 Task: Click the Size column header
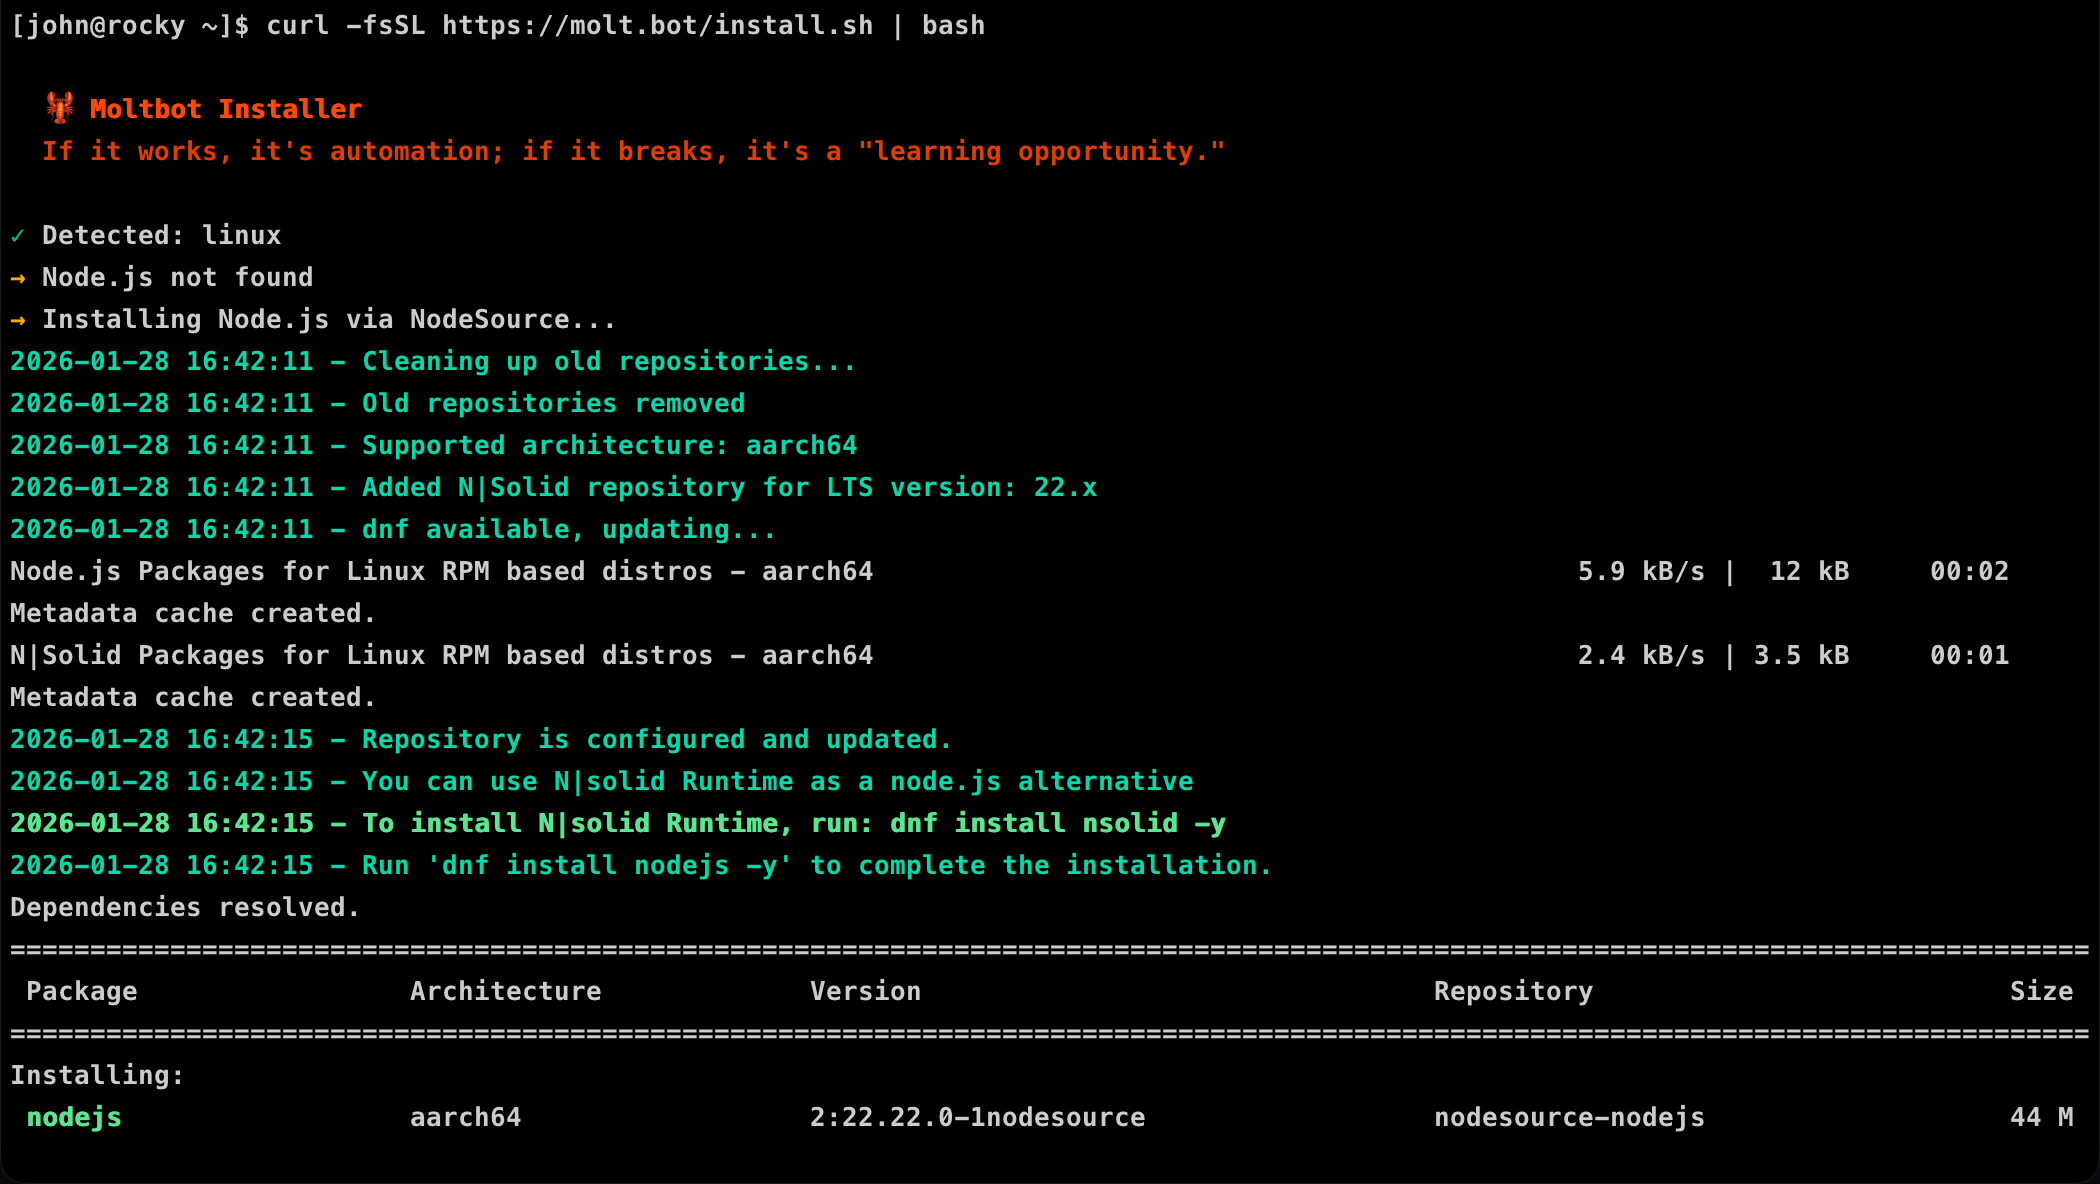(2041, 991)
